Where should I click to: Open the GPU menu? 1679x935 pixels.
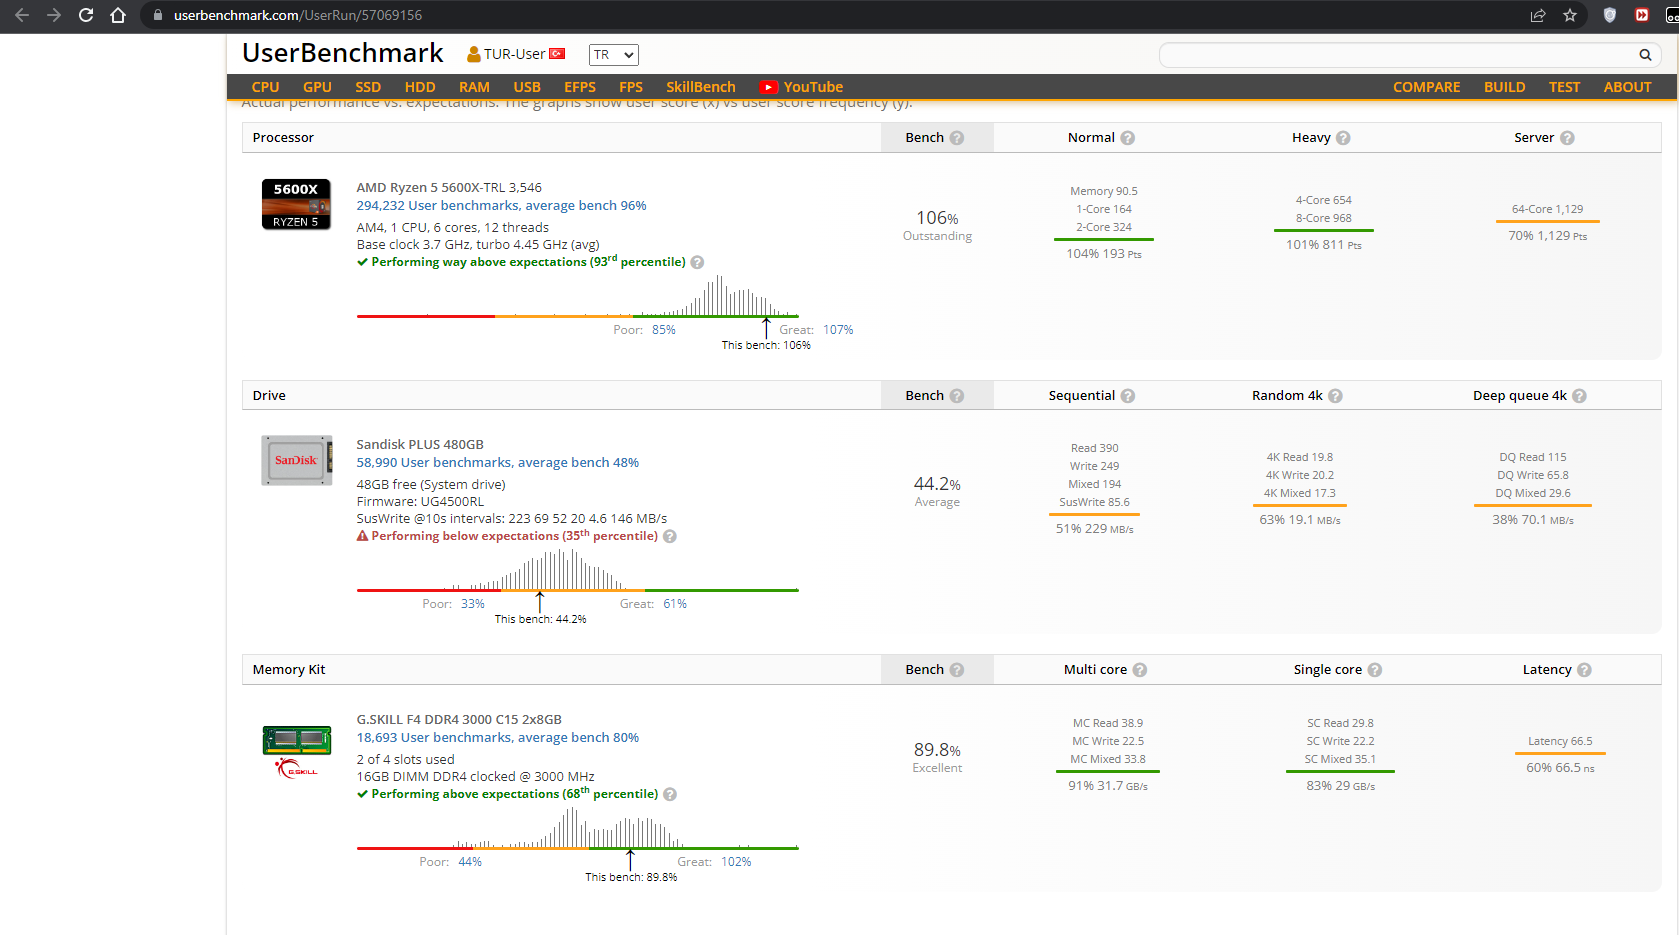click(317, 87)
